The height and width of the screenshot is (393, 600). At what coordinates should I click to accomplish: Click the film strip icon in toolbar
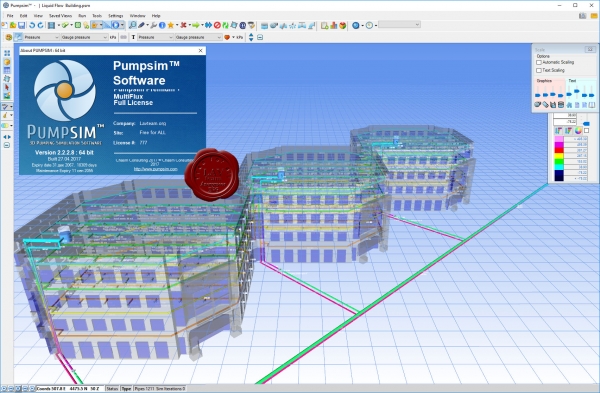(51, 25)
